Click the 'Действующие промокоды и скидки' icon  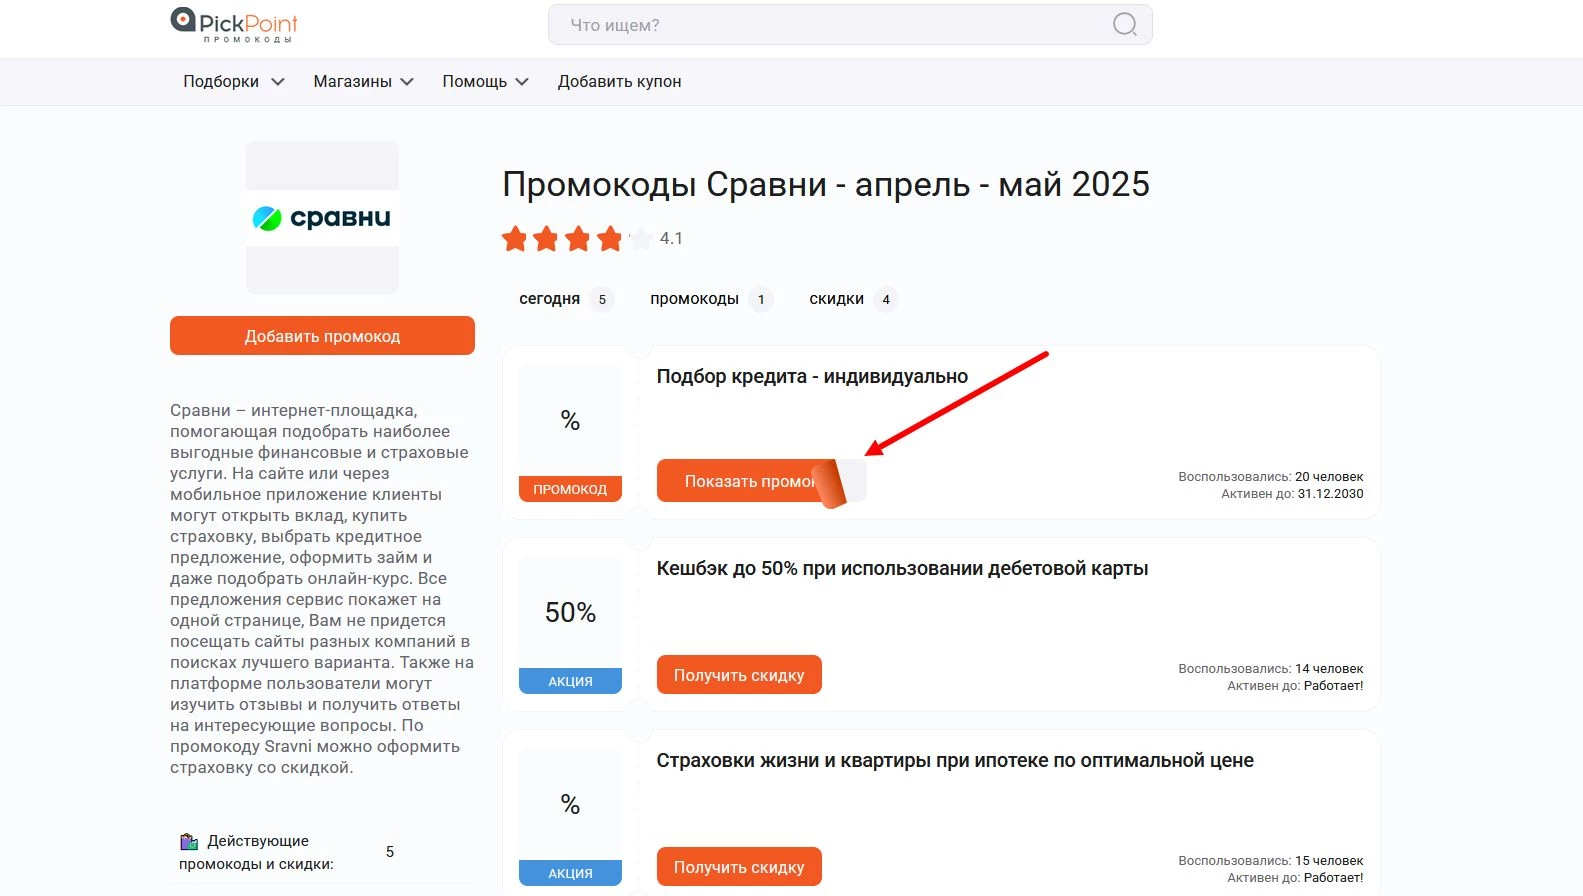point(189,841)
